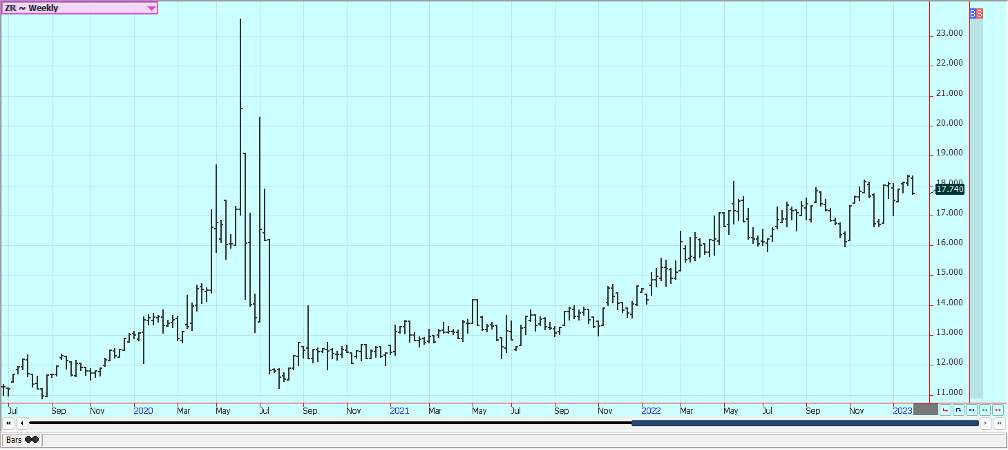Click the red S sell button
Screen dimensions: 1008x450
tap(980, 13)
